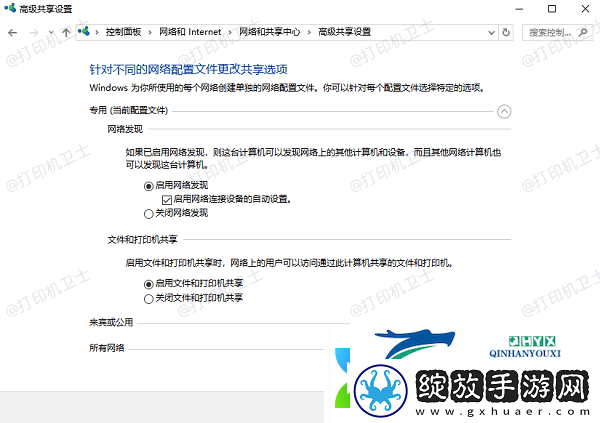Select 启用网络发现 radio button

[x=148, y=186]
